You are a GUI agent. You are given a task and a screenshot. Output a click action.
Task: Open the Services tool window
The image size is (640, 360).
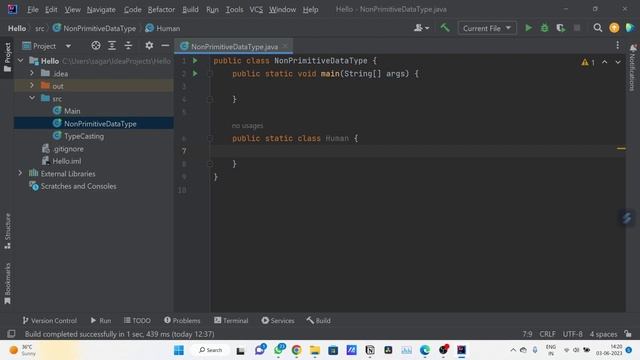[x=278, y=320]
